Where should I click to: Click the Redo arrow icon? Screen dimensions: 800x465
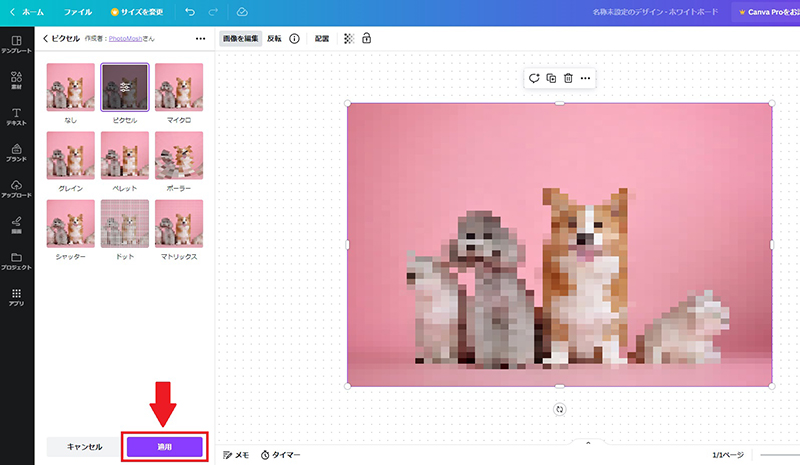213,12
